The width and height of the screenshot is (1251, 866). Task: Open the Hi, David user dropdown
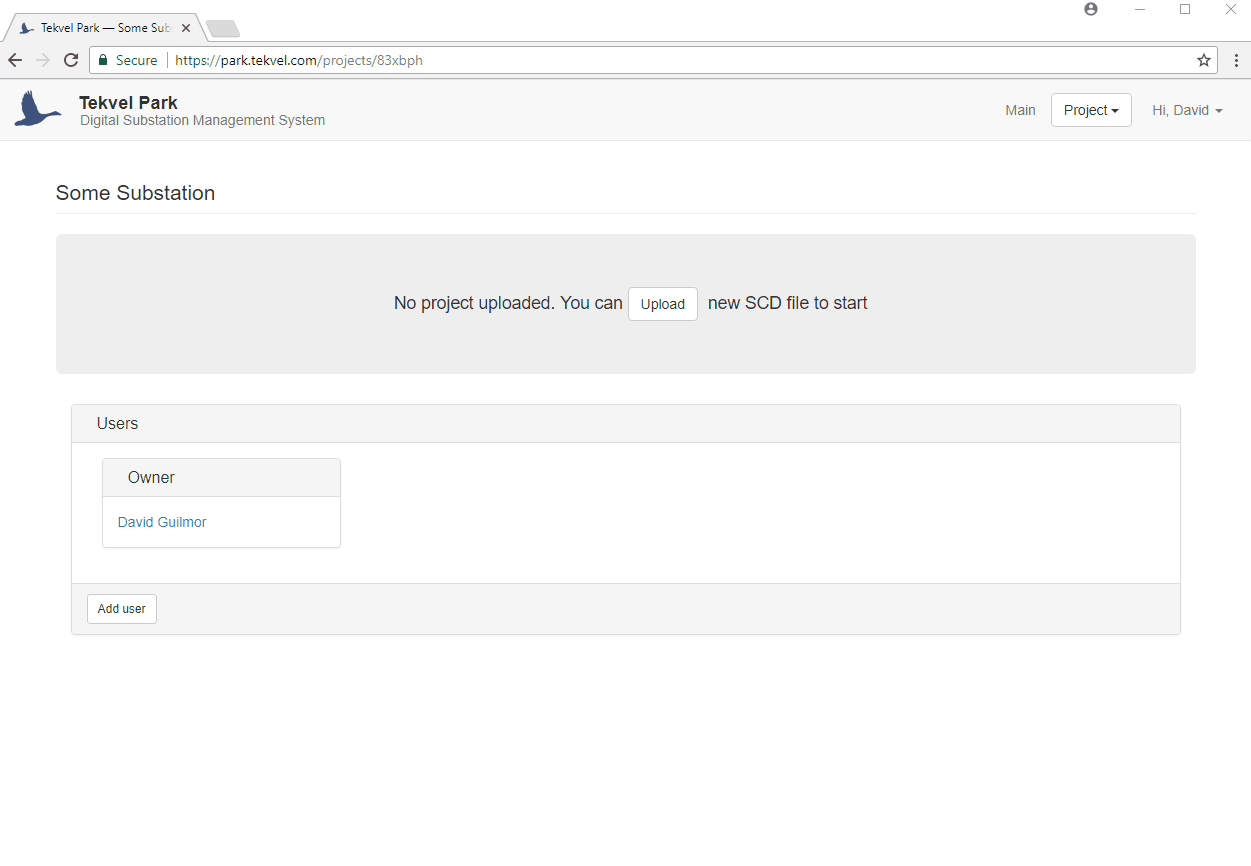tap(1187, 110)
